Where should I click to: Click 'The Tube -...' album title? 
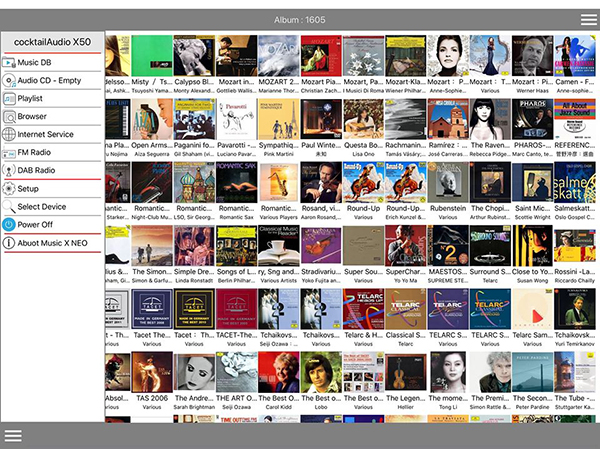tap(574, 398)
